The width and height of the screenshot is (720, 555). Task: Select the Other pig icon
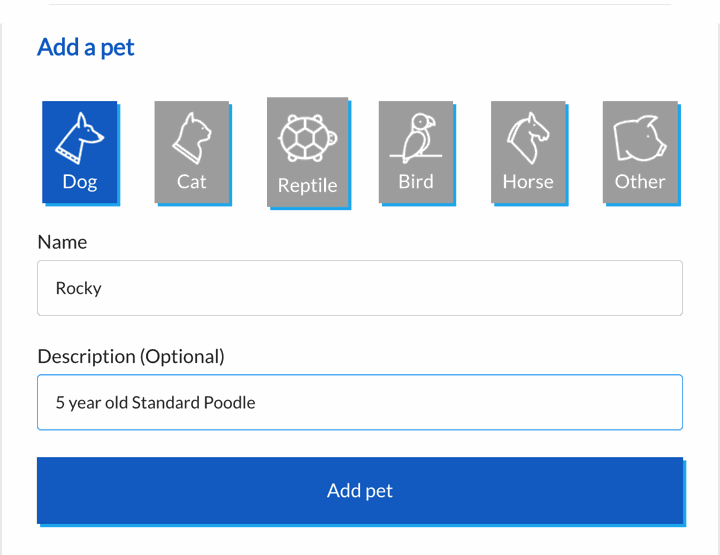click(x=640, y=138)
